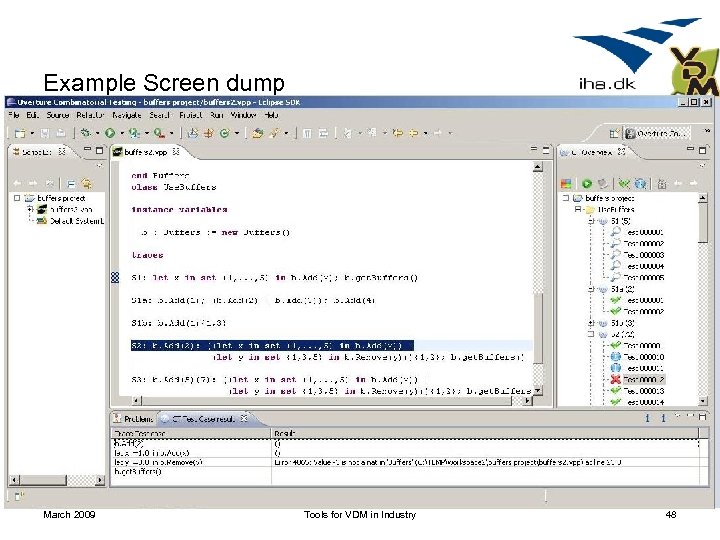Click the Last Edit Location toolbar icon
Viewport: 720px width, 540px height.
[x=398, y=133]
